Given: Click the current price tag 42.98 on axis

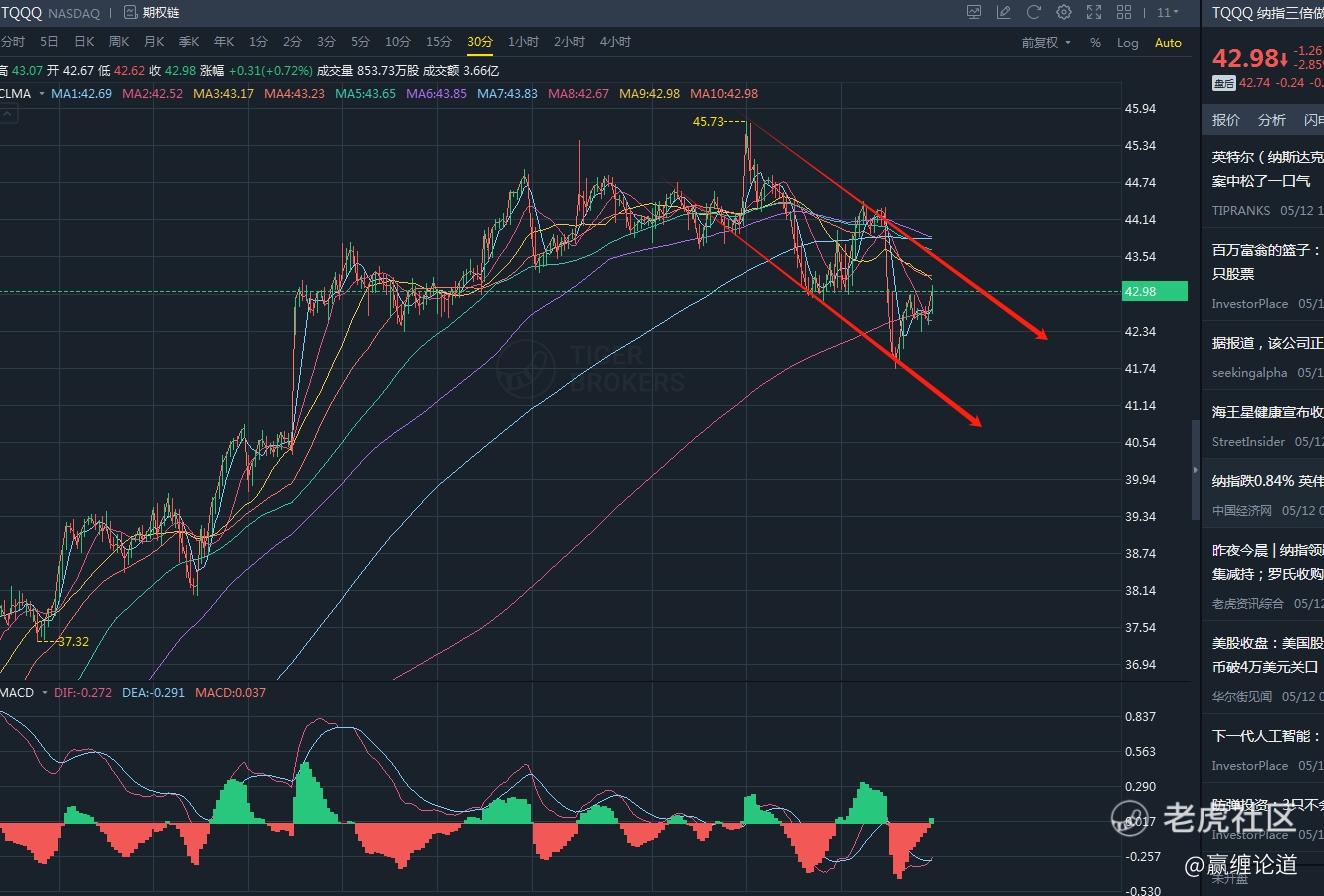Looking at the screenshot, I should tap(1154, 292).
